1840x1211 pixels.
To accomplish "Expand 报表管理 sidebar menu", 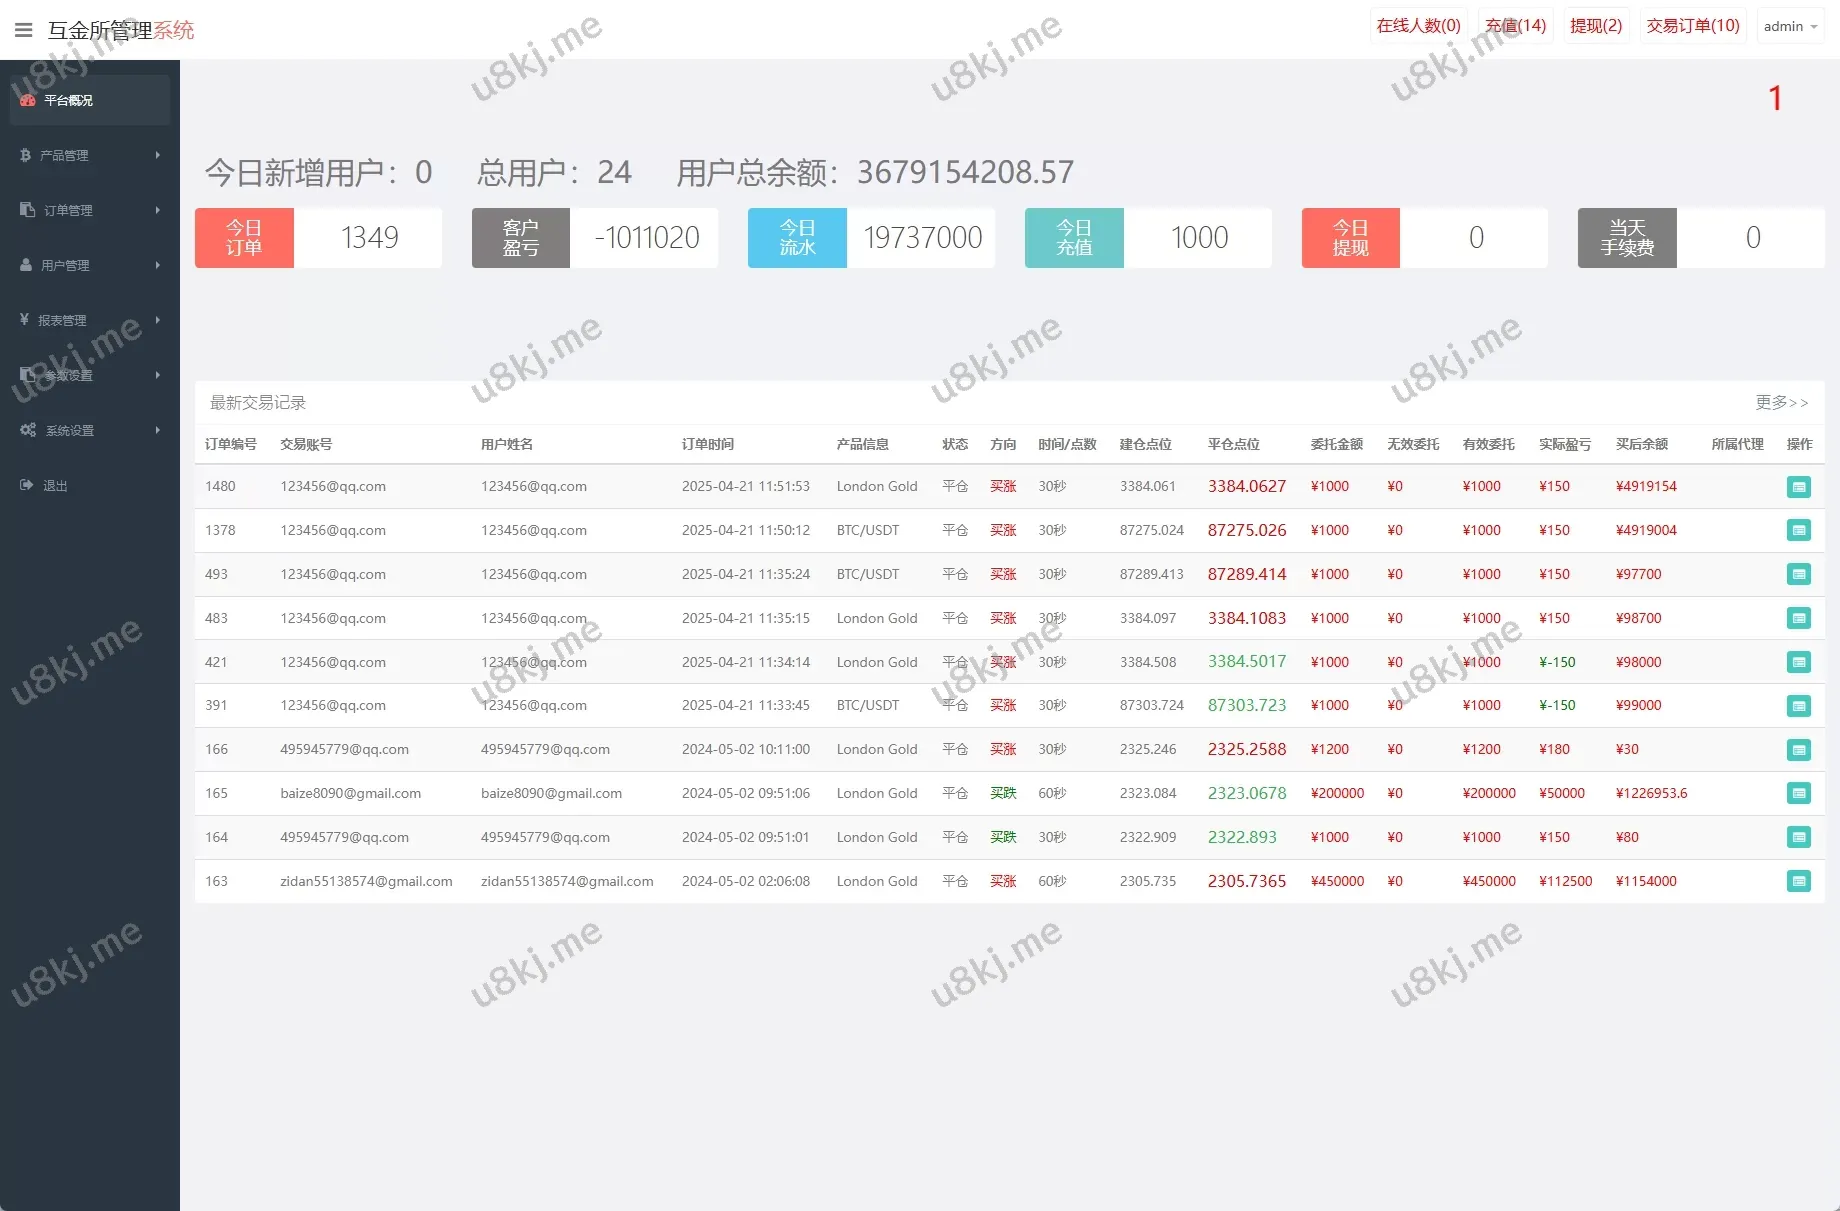I will (x=89, y=320).
